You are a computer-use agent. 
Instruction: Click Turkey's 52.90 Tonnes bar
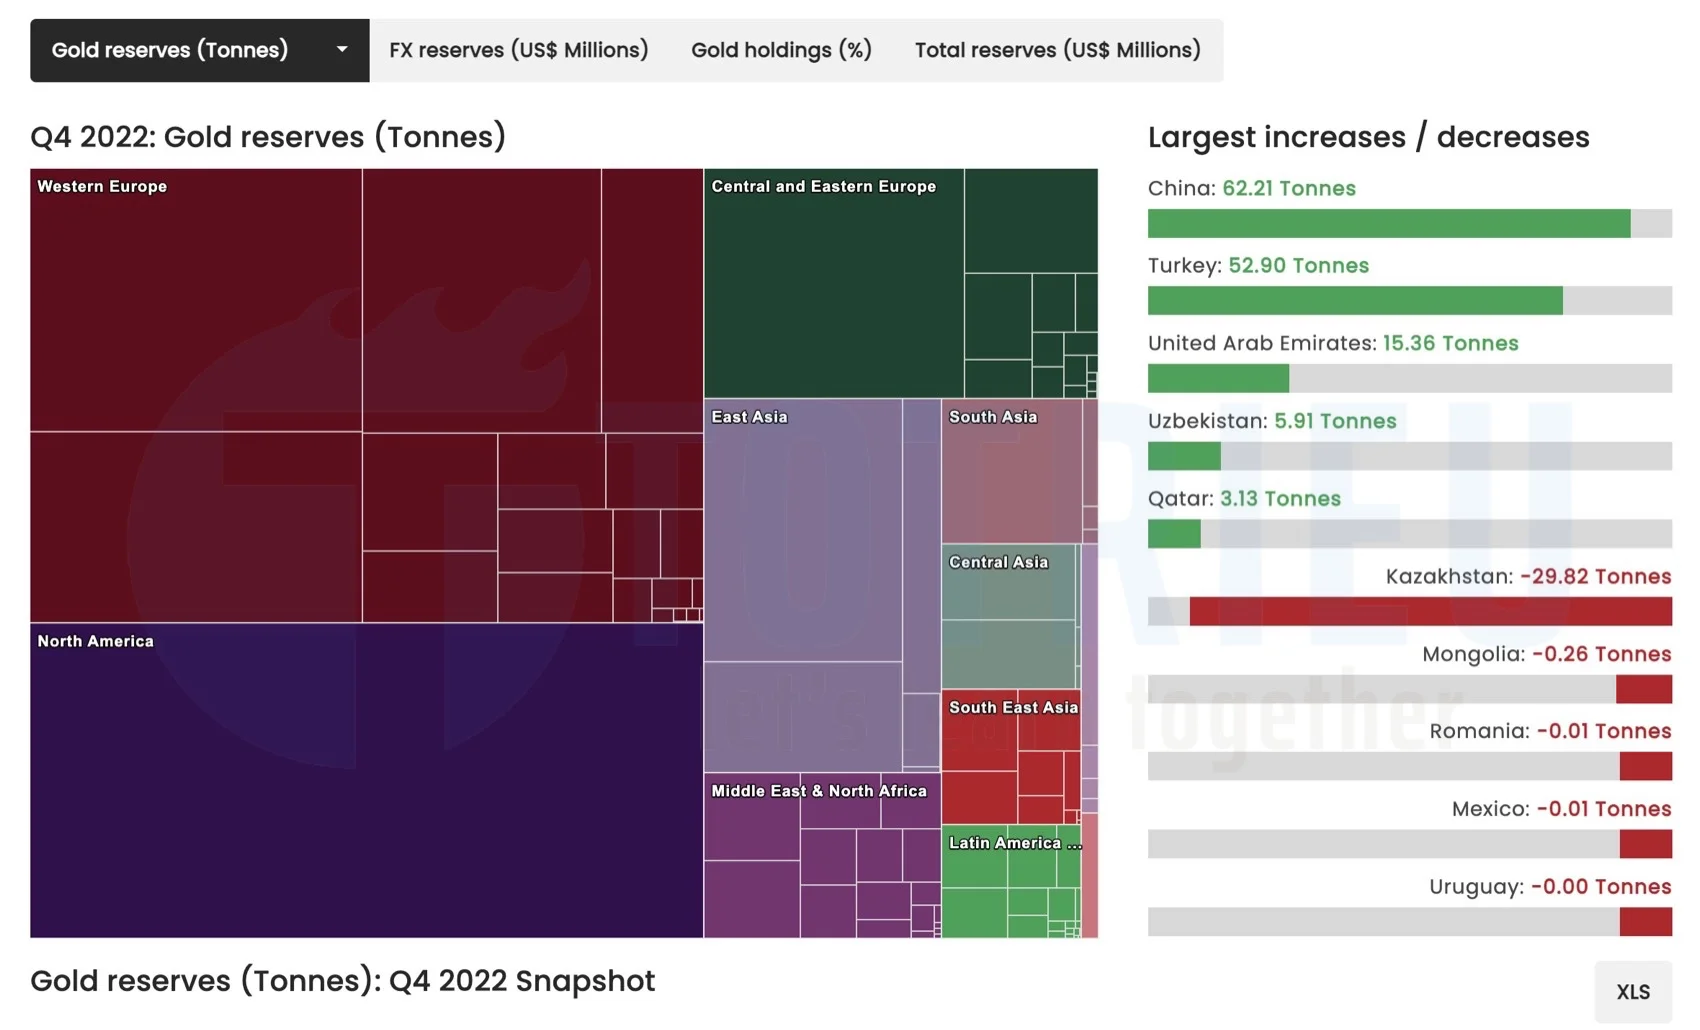point(1354,300)
